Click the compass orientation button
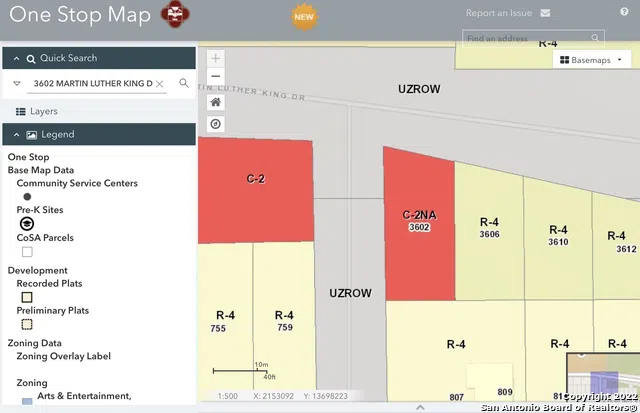640x413 pixels. (x=216, y=124)
